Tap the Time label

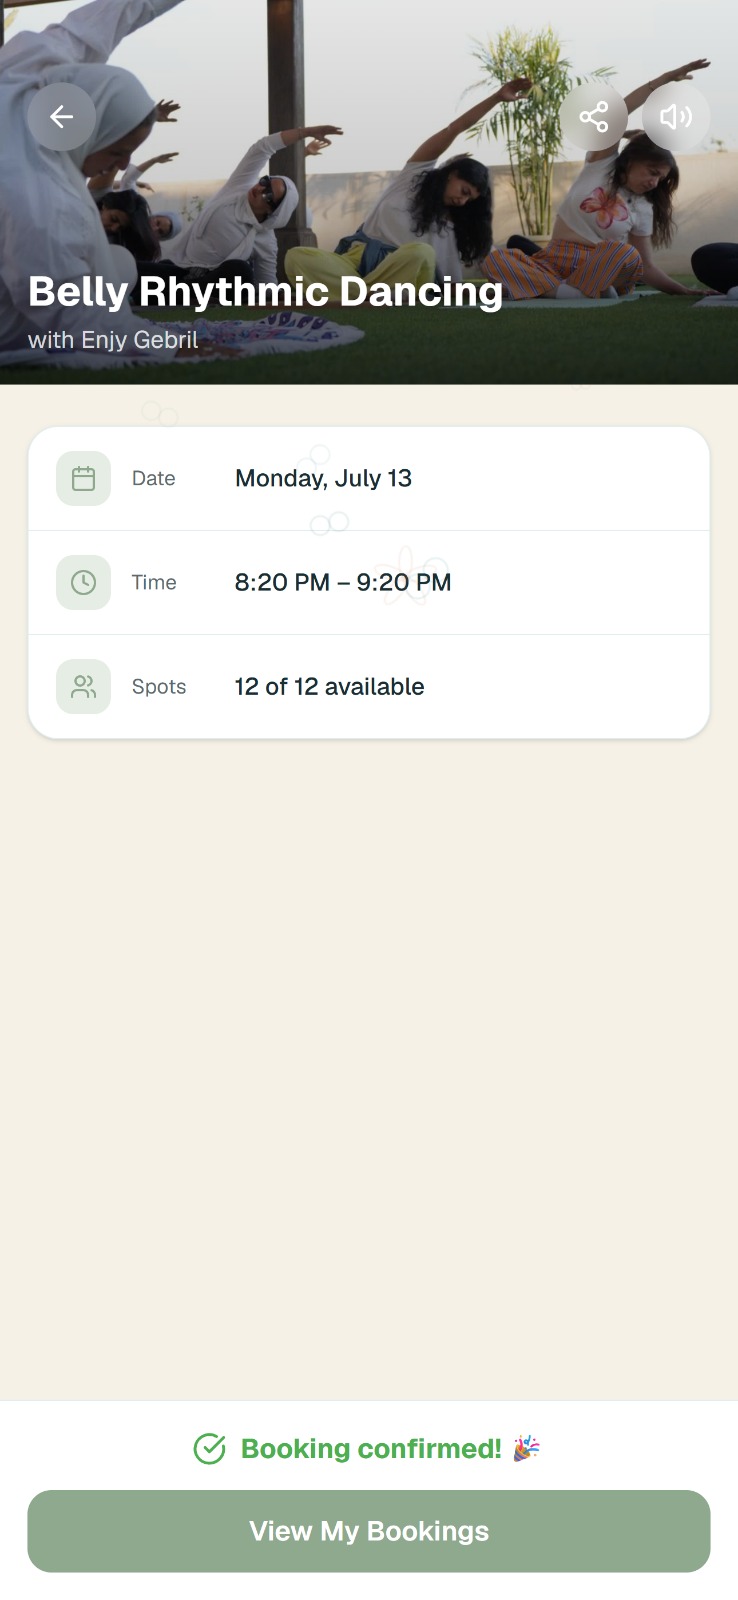tap(154, 582)
